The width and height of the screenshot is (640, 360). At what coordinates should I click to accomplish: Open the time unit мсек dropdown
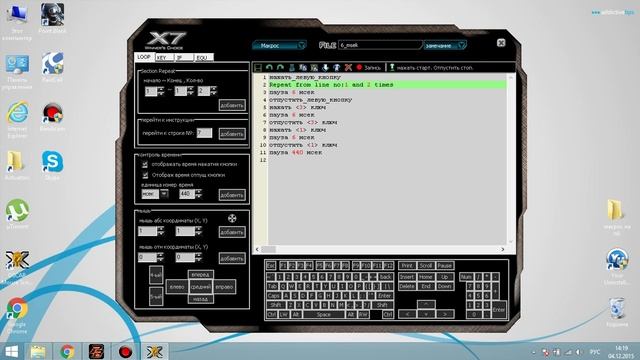[164, 193]
